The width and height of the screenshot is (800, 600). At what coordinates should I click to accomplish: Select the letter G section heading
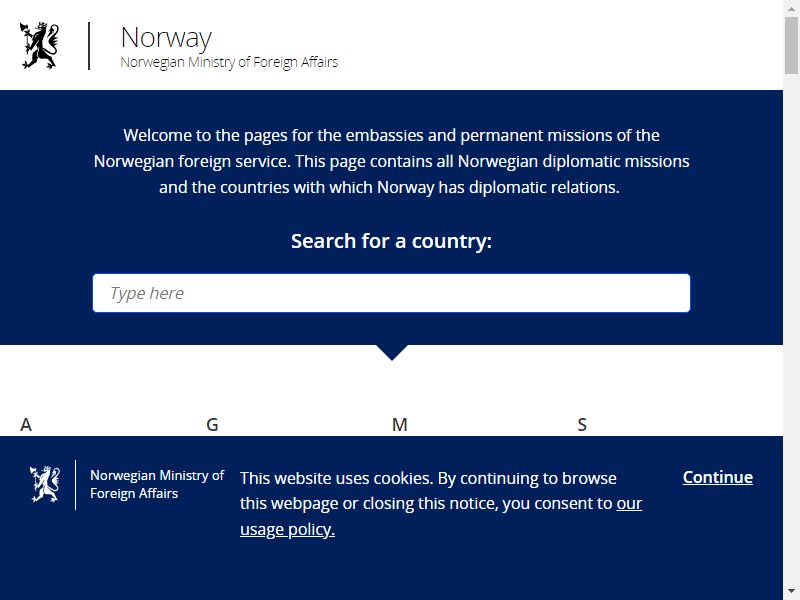tap(212, 424)
